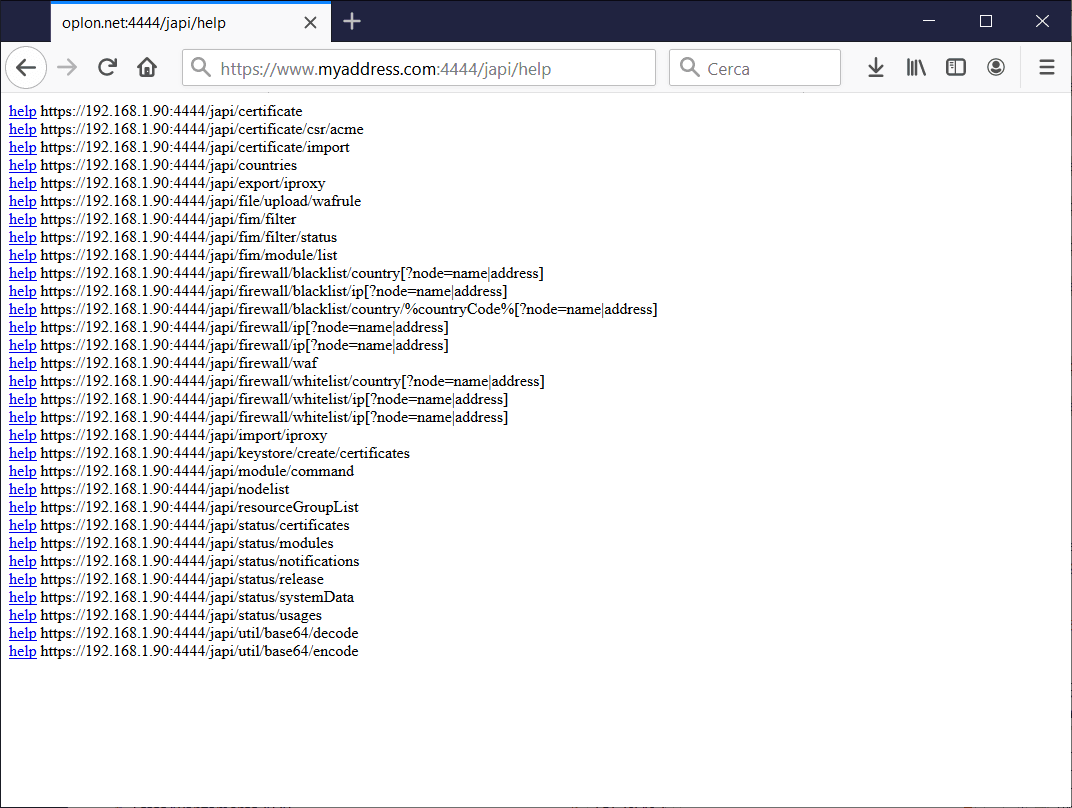Open help link for status/certificates
Screen dimensions: 1072x808
coord(23,526)
